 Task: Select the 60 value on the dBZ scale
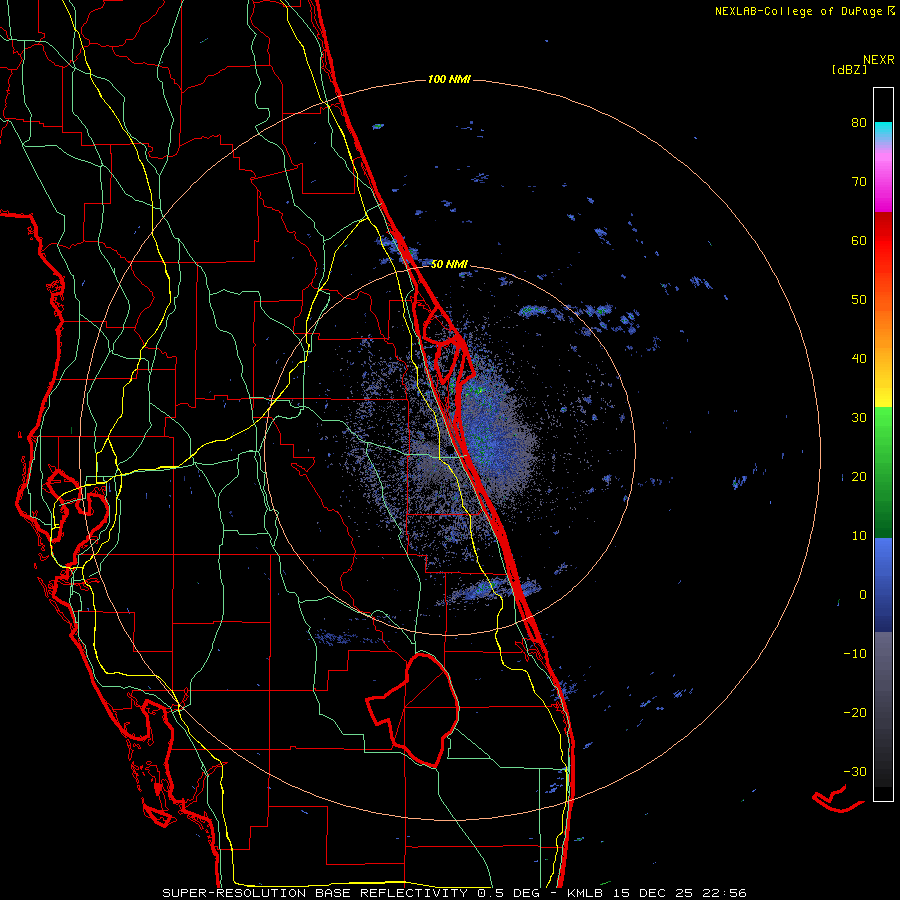[x=859, y=241]
